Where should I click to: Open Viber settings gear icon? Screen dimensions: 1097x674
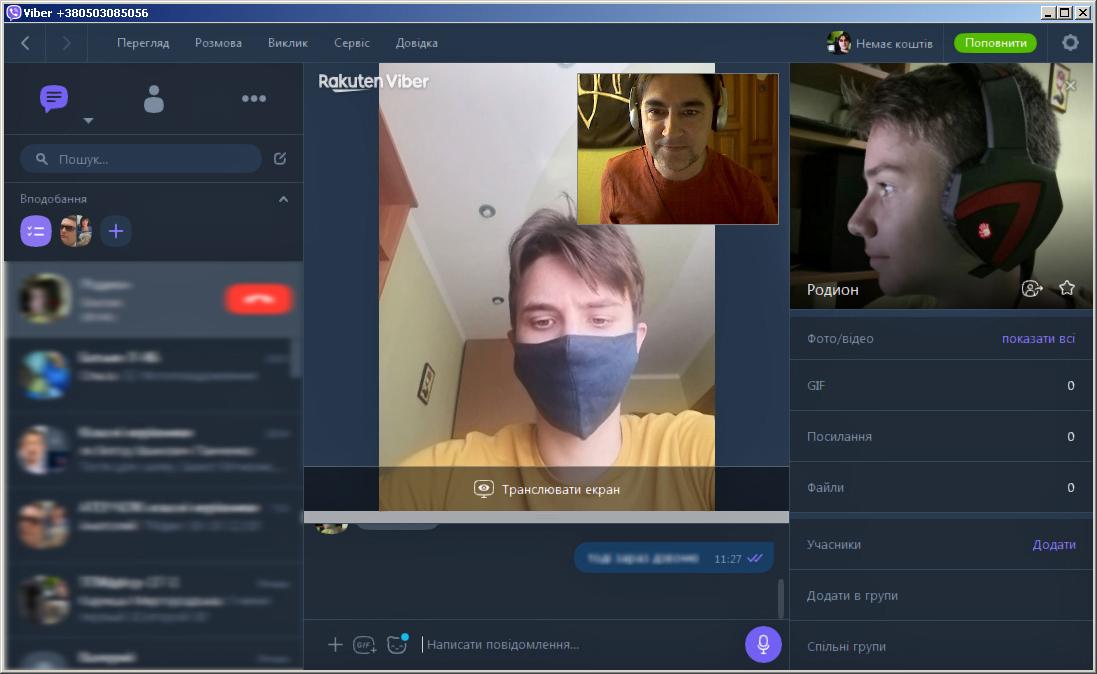(1070, 43)
